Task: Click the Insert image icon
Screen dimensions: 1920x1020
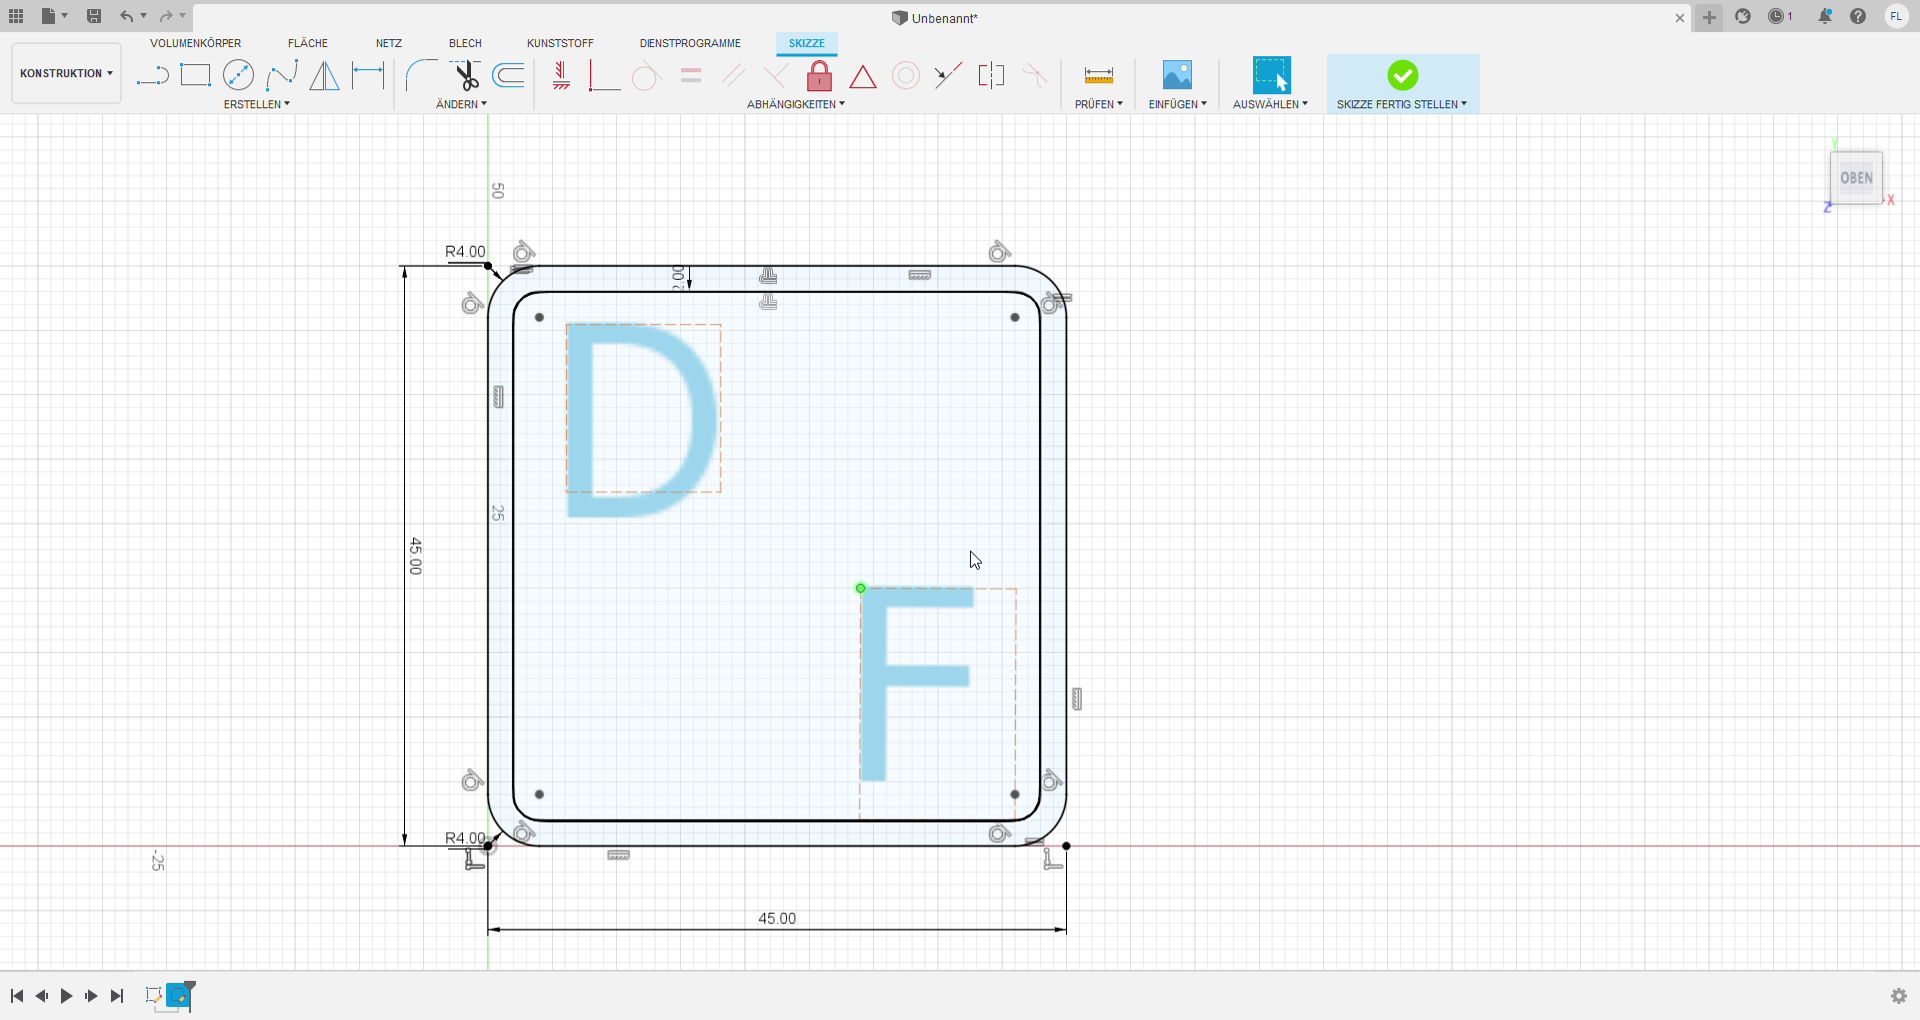Action: click(x=1177, y=75)
